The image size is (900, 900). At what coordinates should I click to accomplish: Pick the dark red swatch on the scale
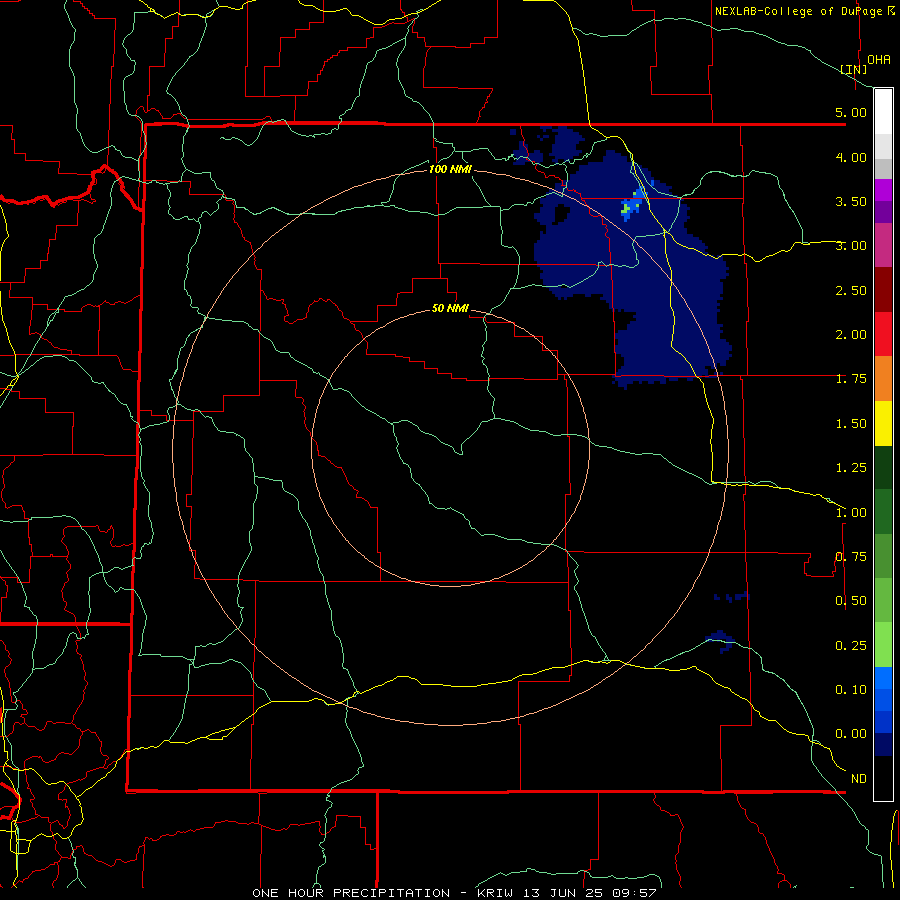click(883, 290)
